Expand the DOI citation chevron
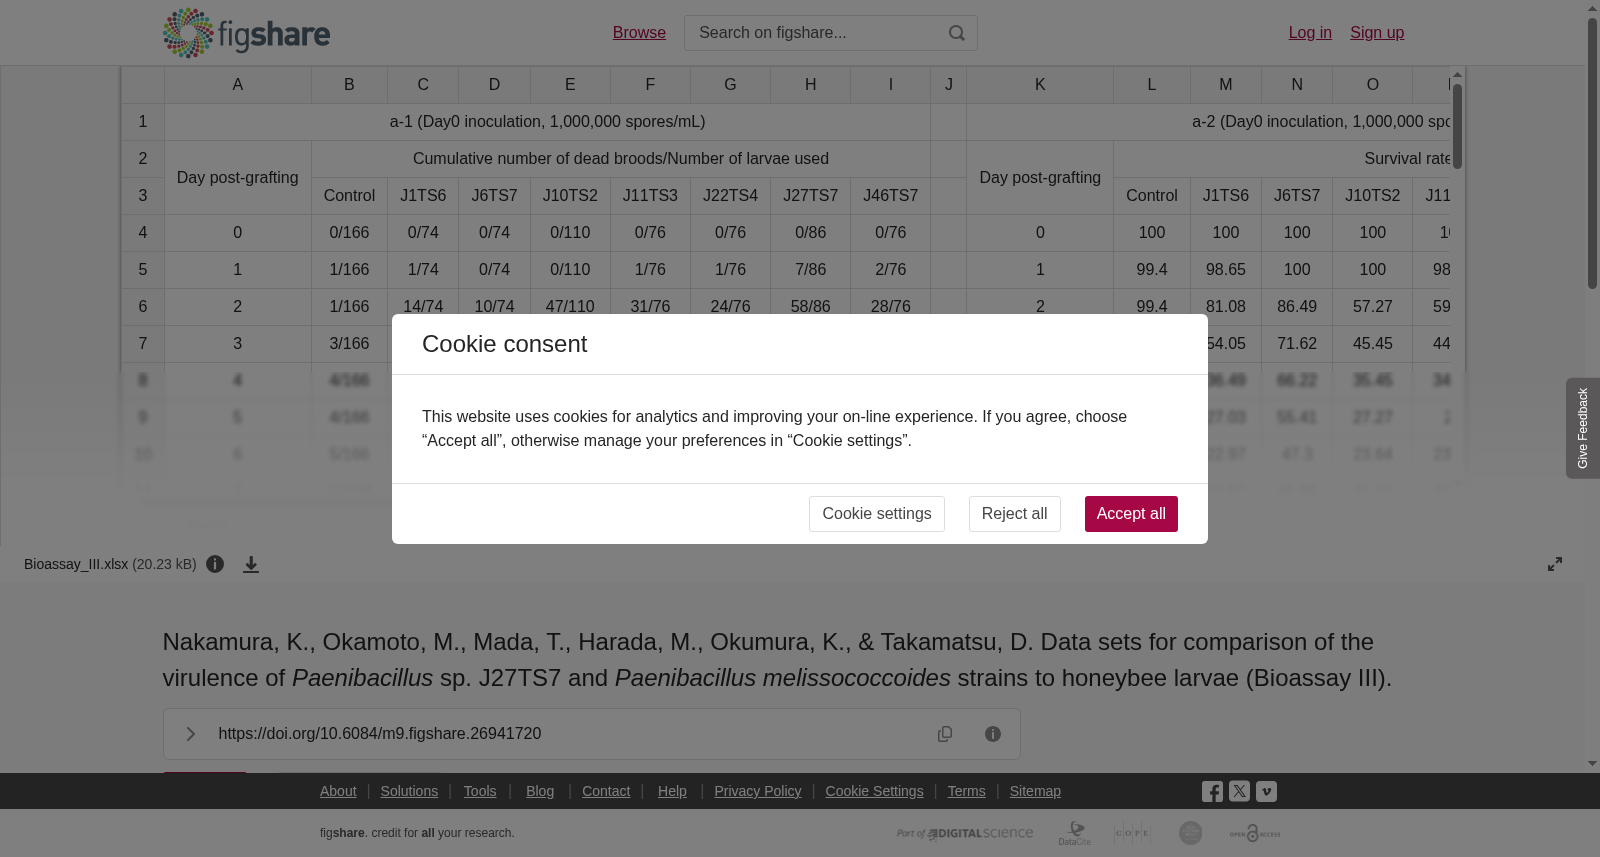 (x=190, y=734)
